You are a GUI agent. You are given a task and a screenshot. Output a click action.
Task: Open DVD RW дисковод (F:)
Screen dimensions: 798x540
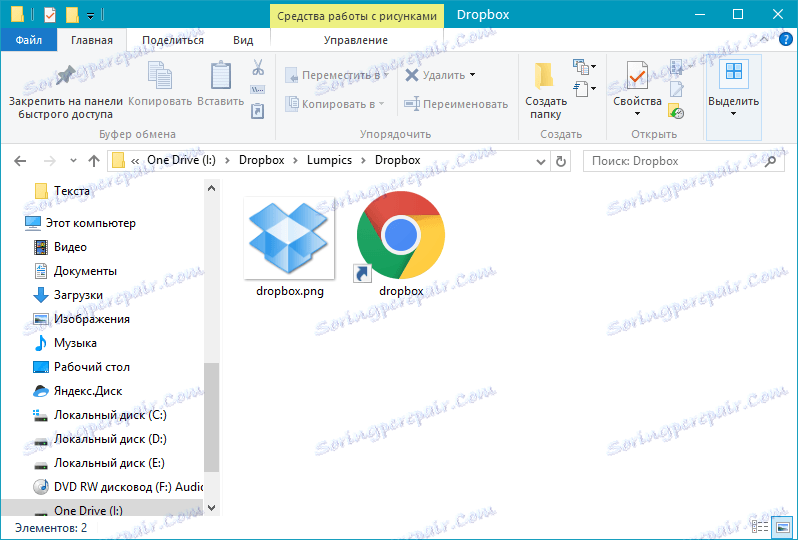click(117, 487)
